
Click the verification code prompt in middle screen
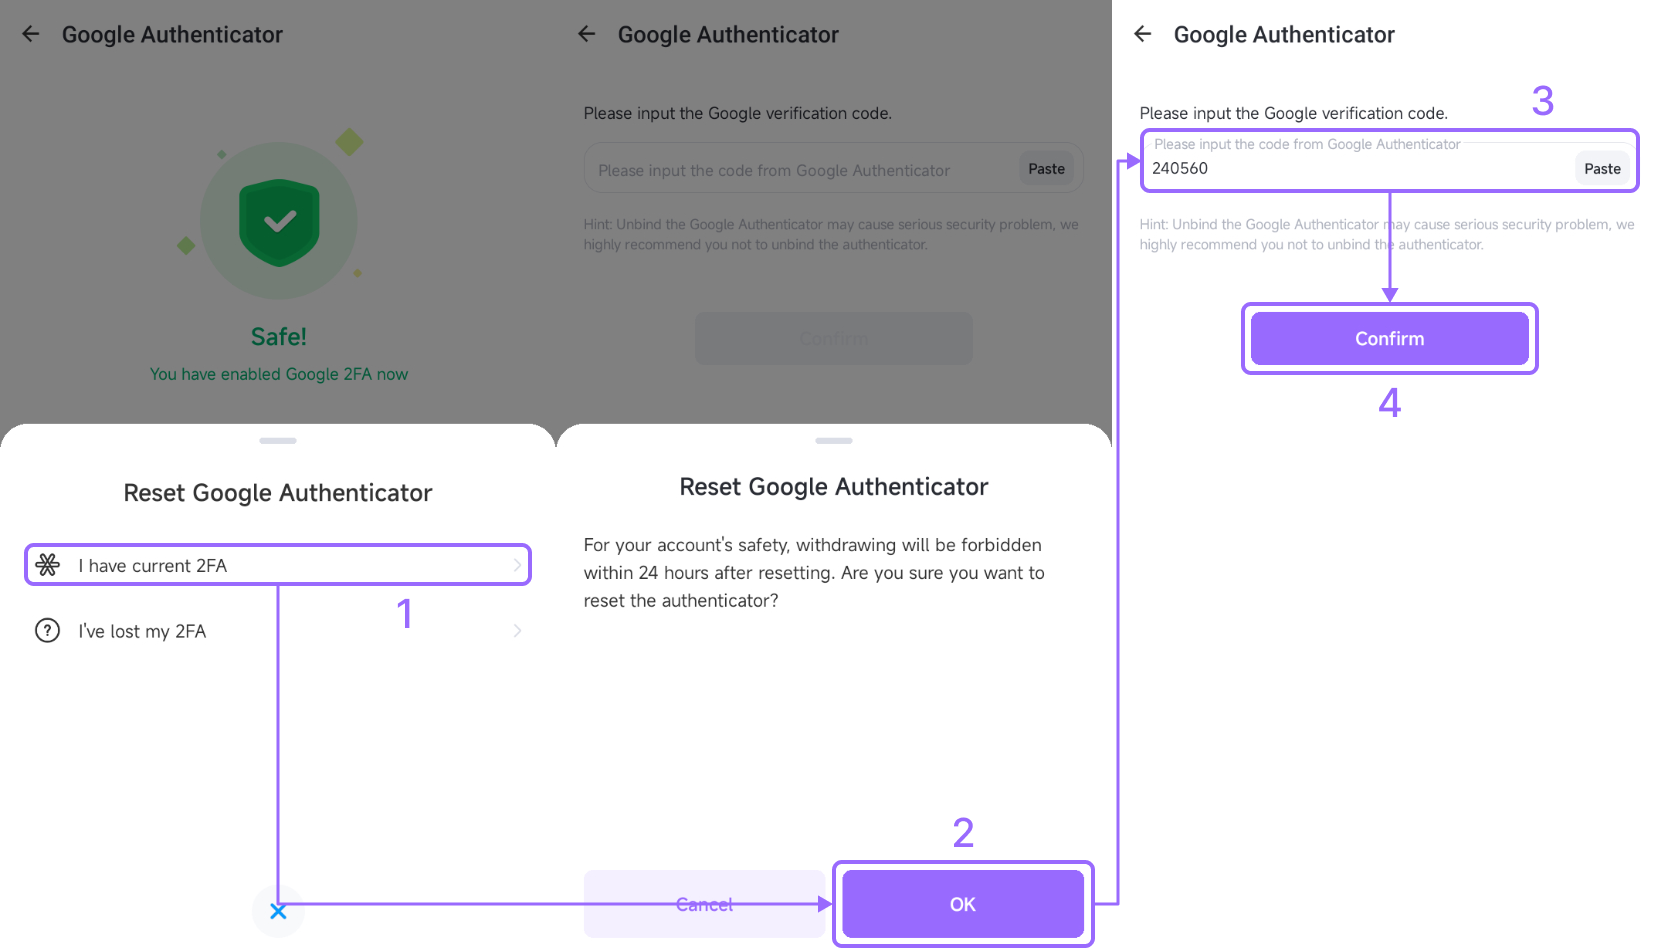pyautogui.click(x=738, y=113)
